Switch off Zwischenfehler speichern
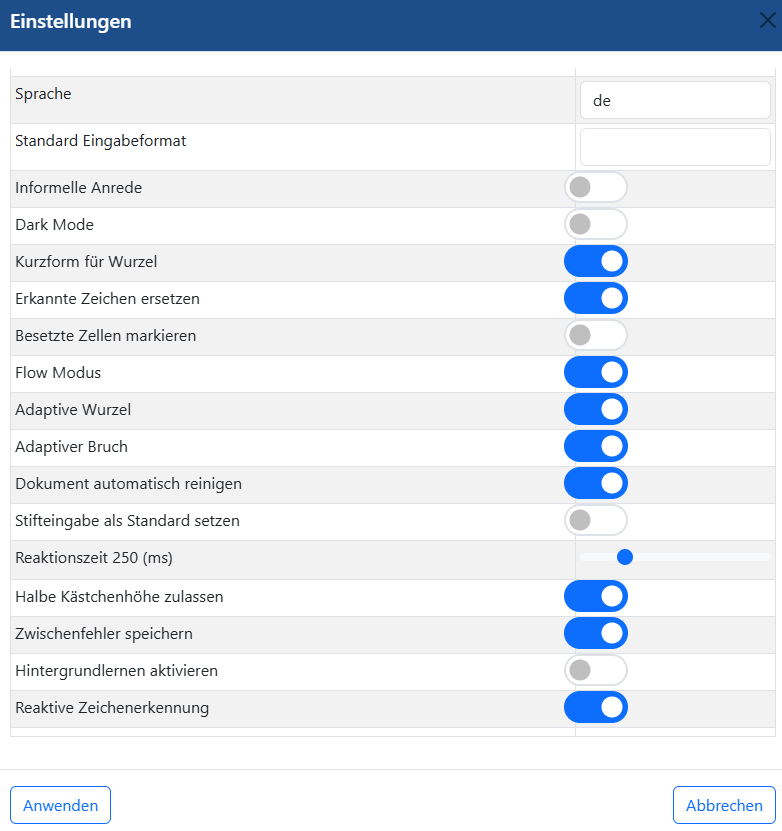This screenshot has width=782, height=831. click(x=596, y=633)
